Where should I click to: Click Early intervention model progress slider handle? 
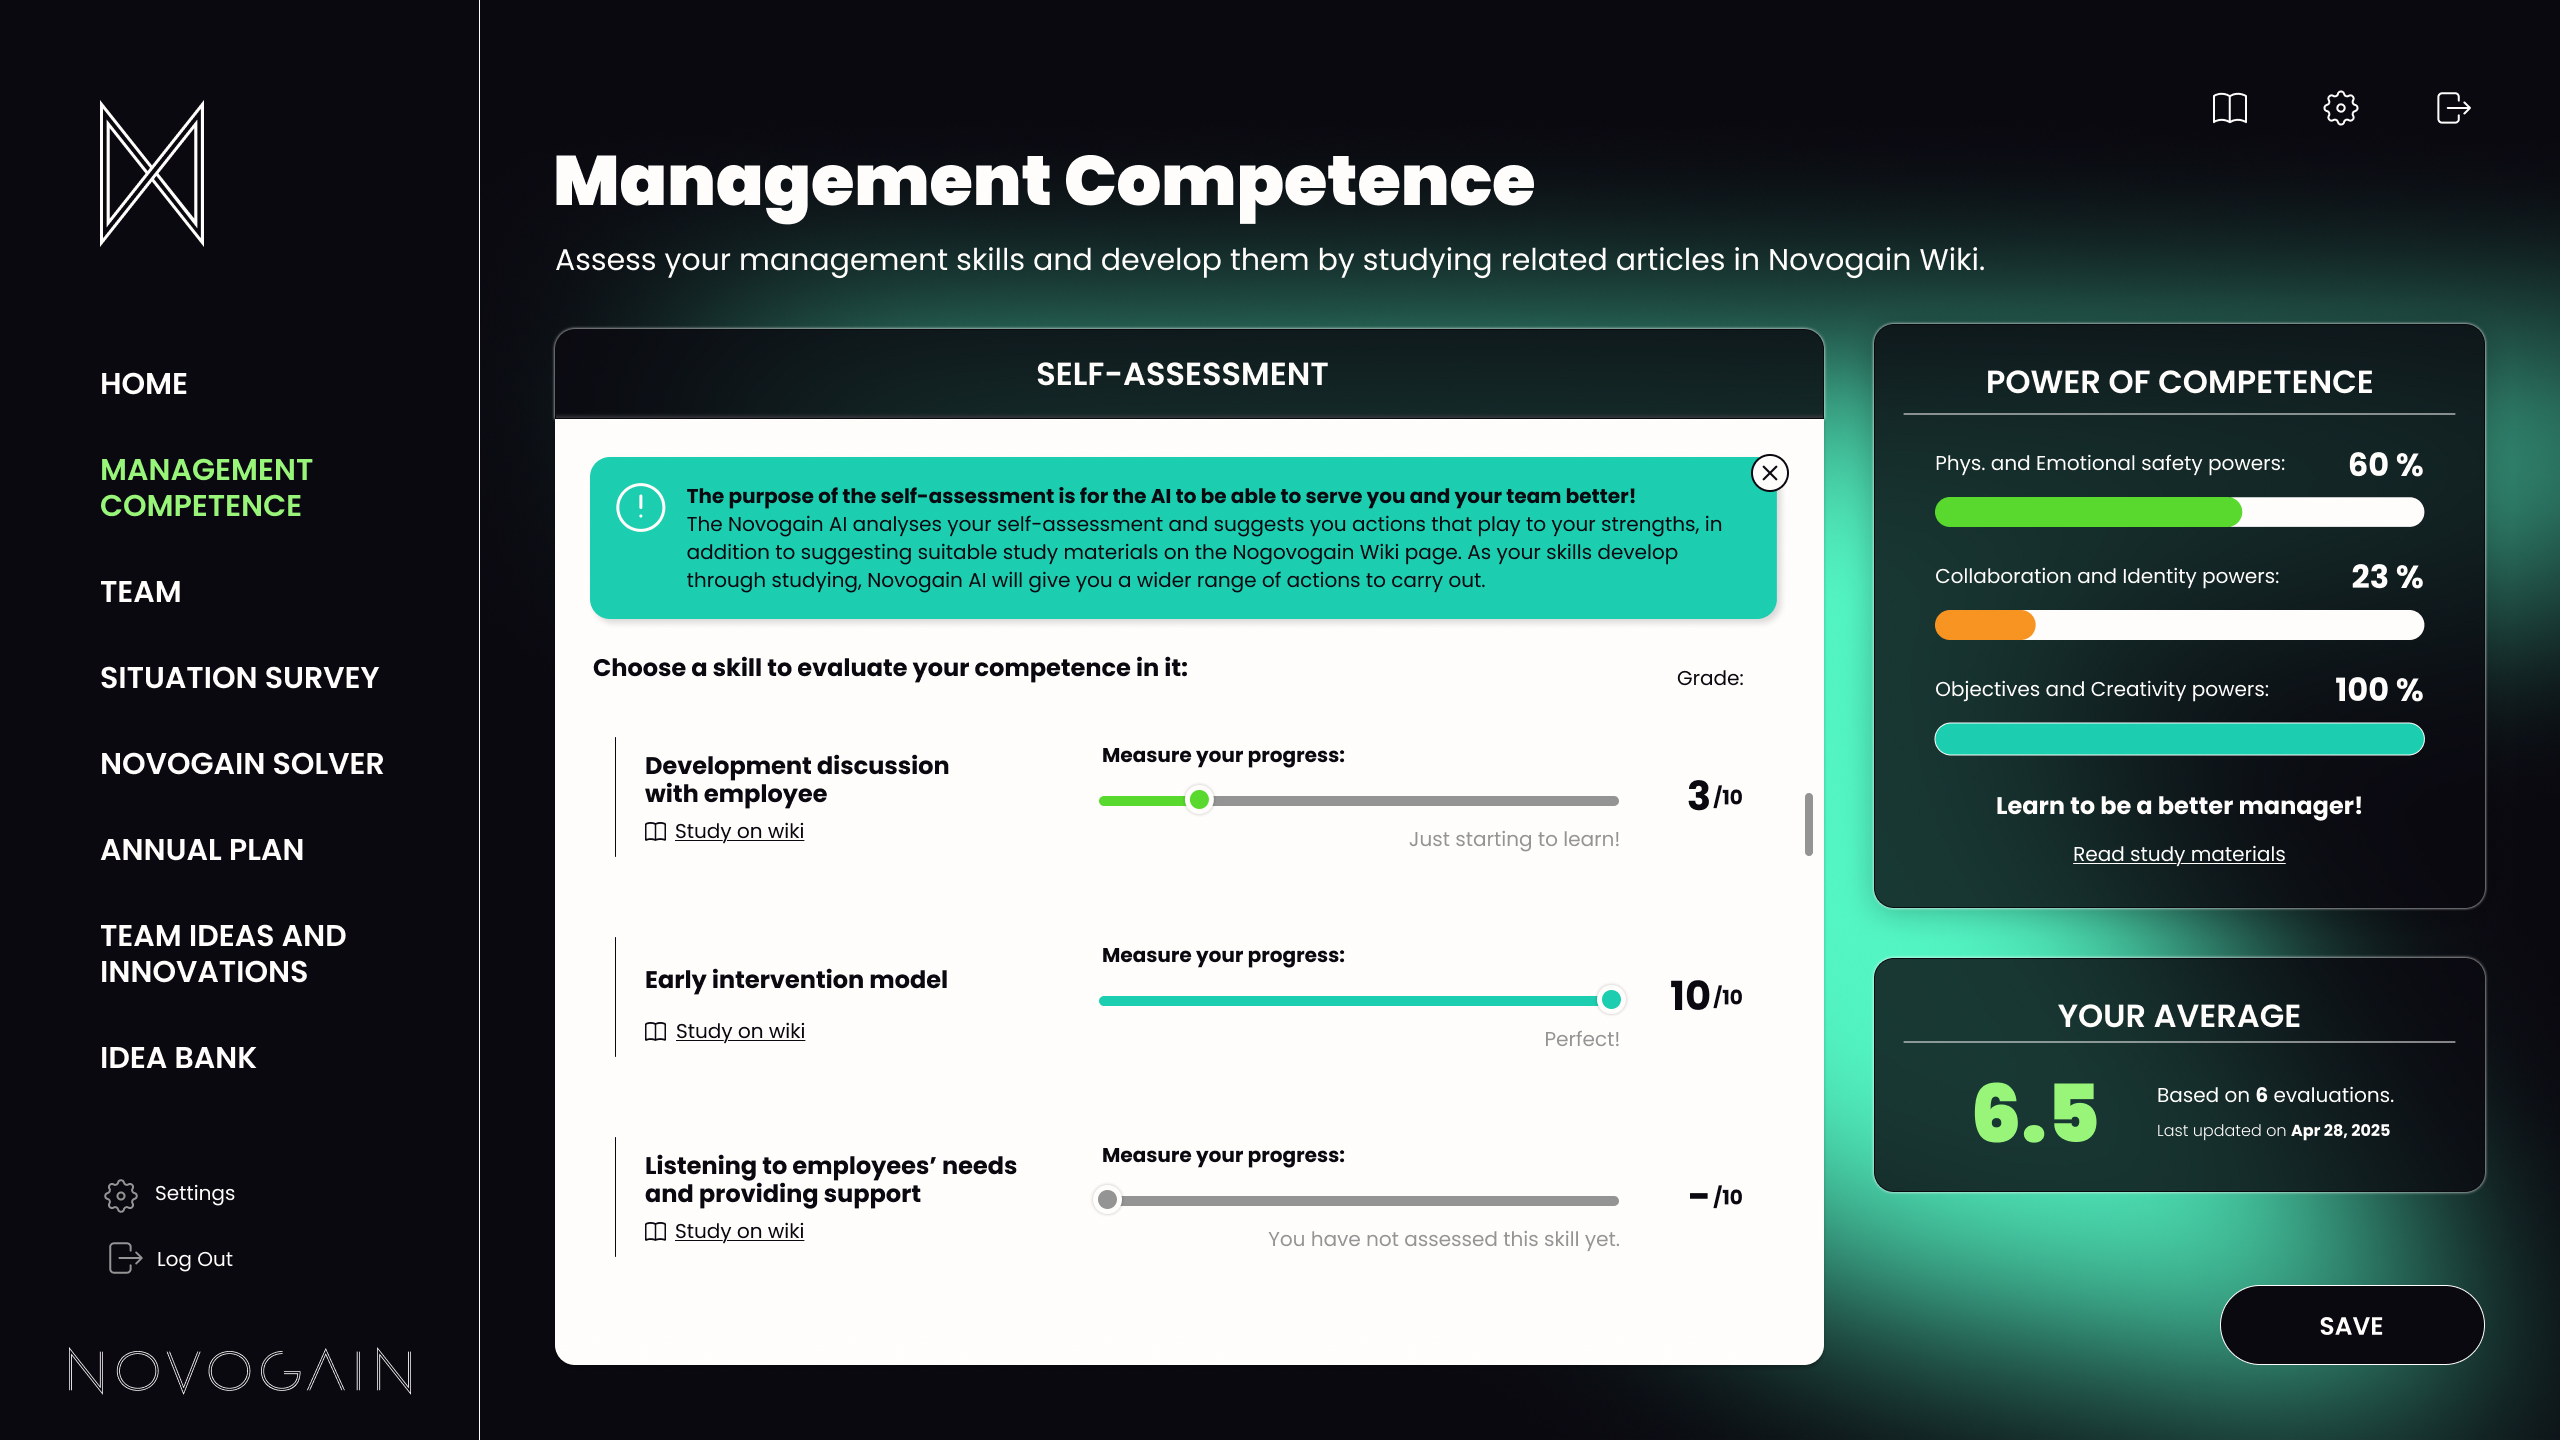[1611, 999]
